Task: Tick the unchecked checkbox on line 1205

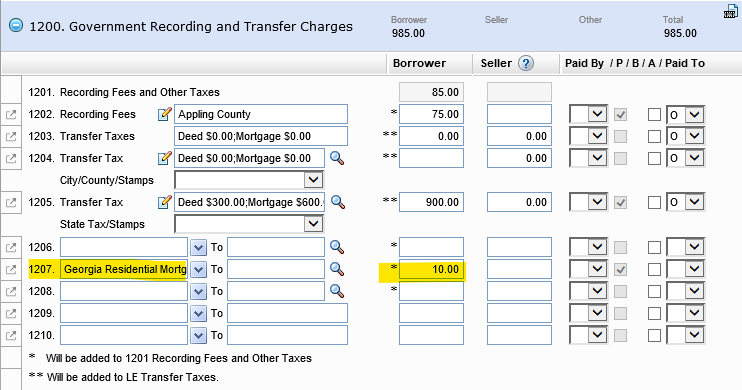Action: coord(654,203)
